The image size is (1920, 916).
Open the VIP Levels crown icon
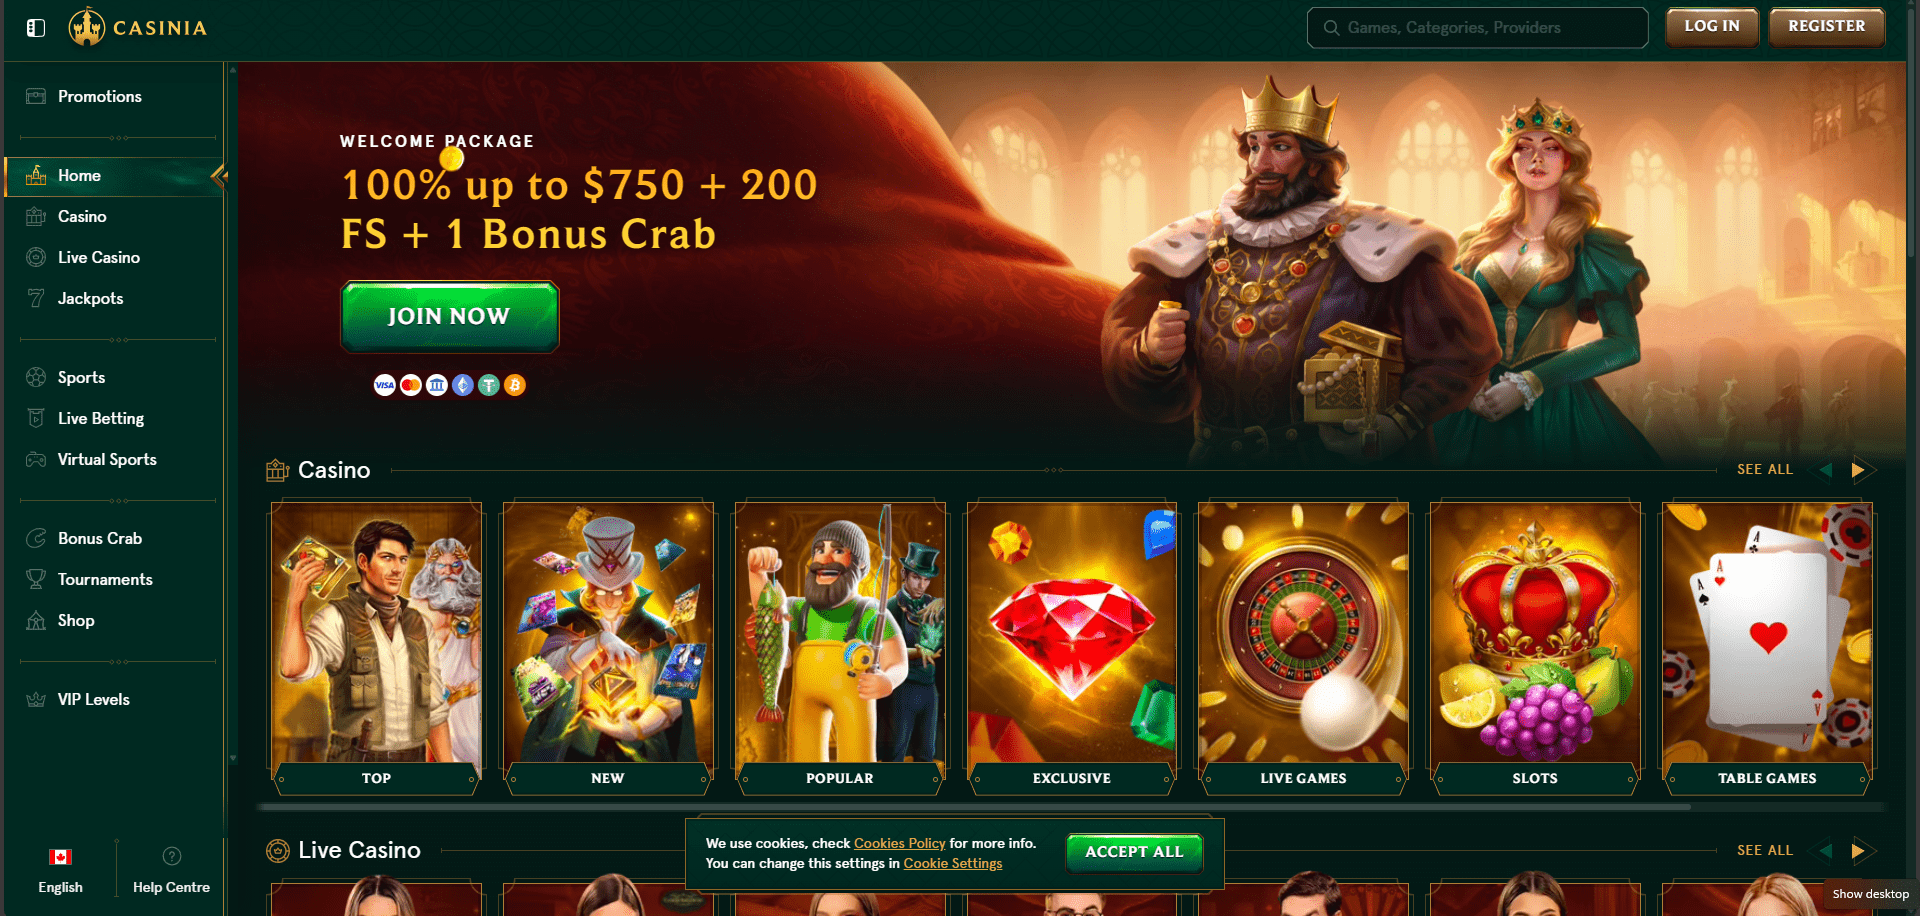click(36, 699)
